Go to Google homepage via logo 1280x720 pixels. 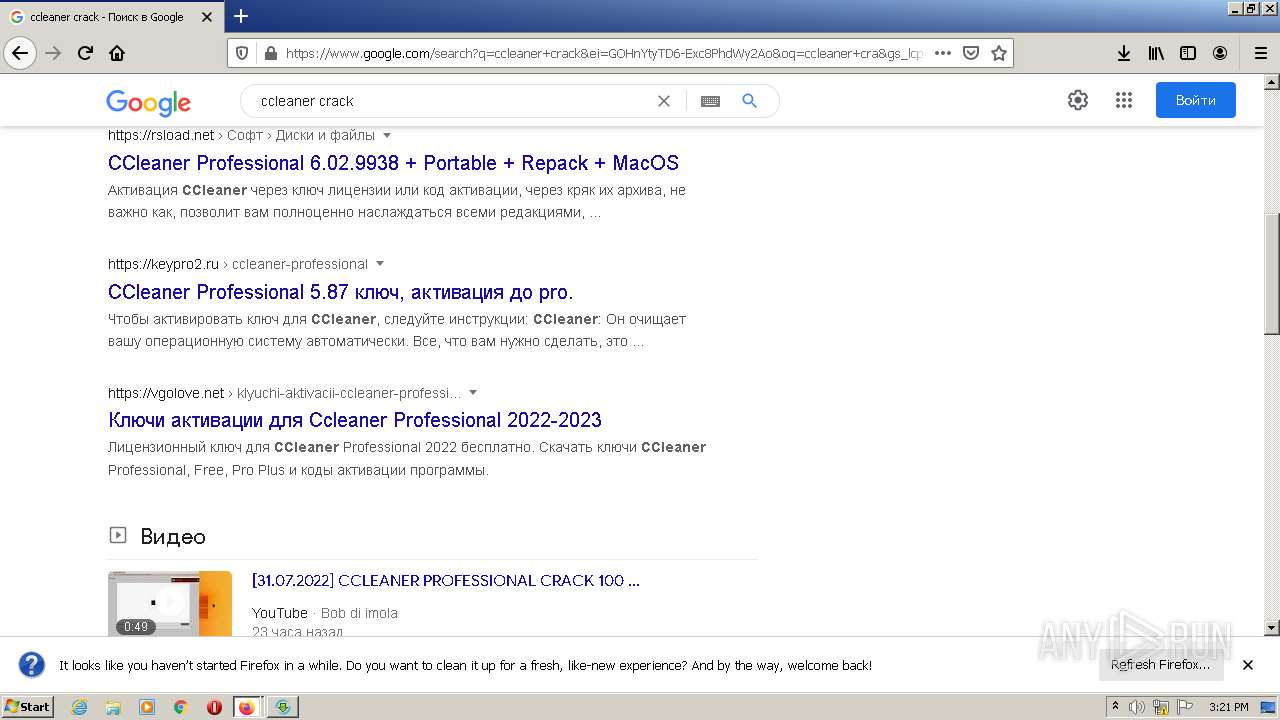click(148, 102)
